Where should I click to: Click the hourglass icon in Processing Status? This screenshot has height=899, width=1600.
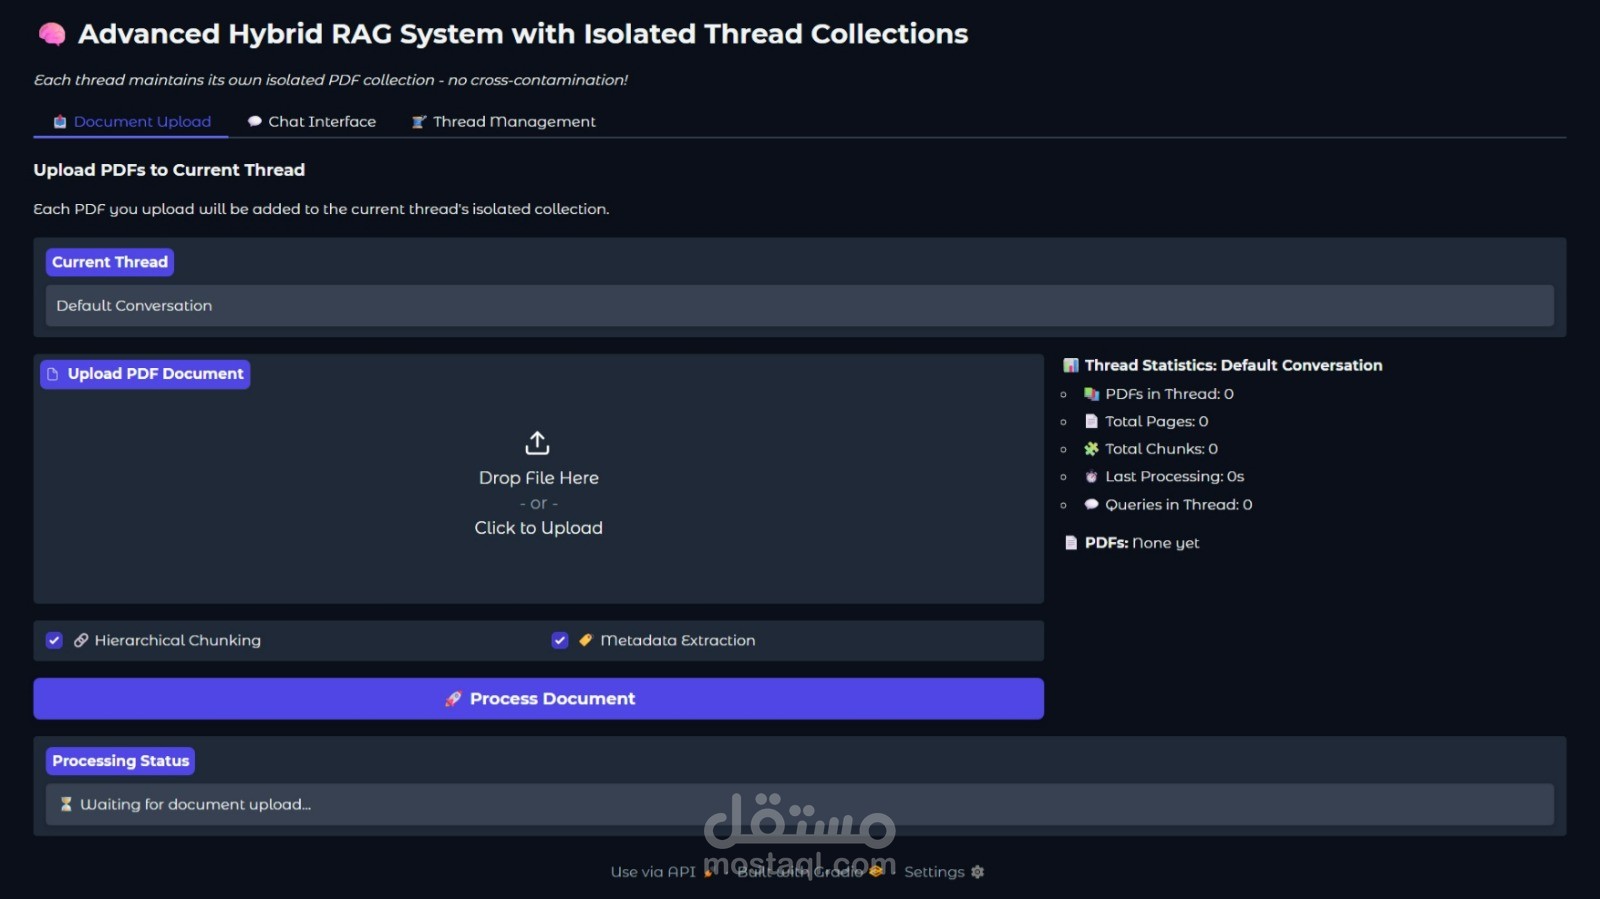click(66, 804)
